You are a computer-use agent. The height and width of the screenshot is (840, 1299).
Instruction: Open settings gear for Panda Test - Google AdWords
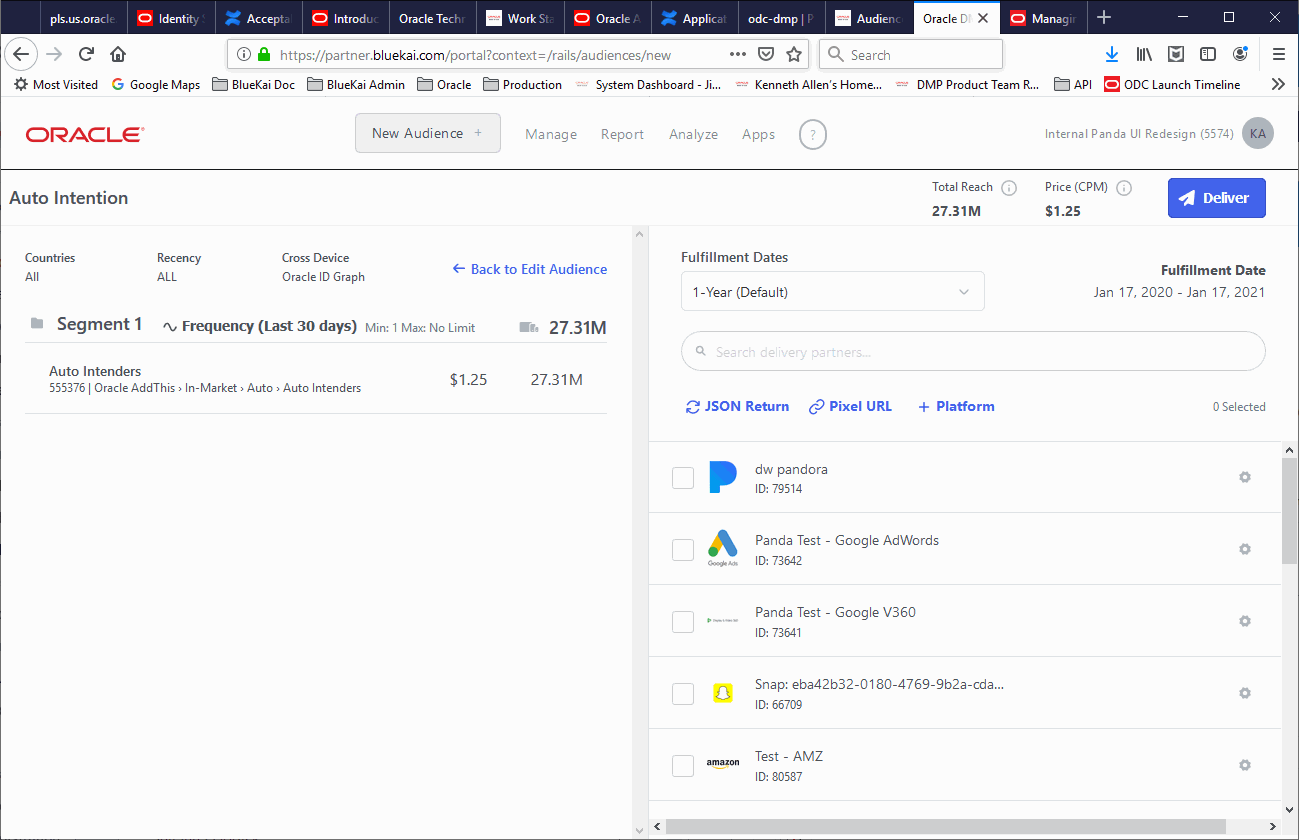click(x=1245, y=549)
